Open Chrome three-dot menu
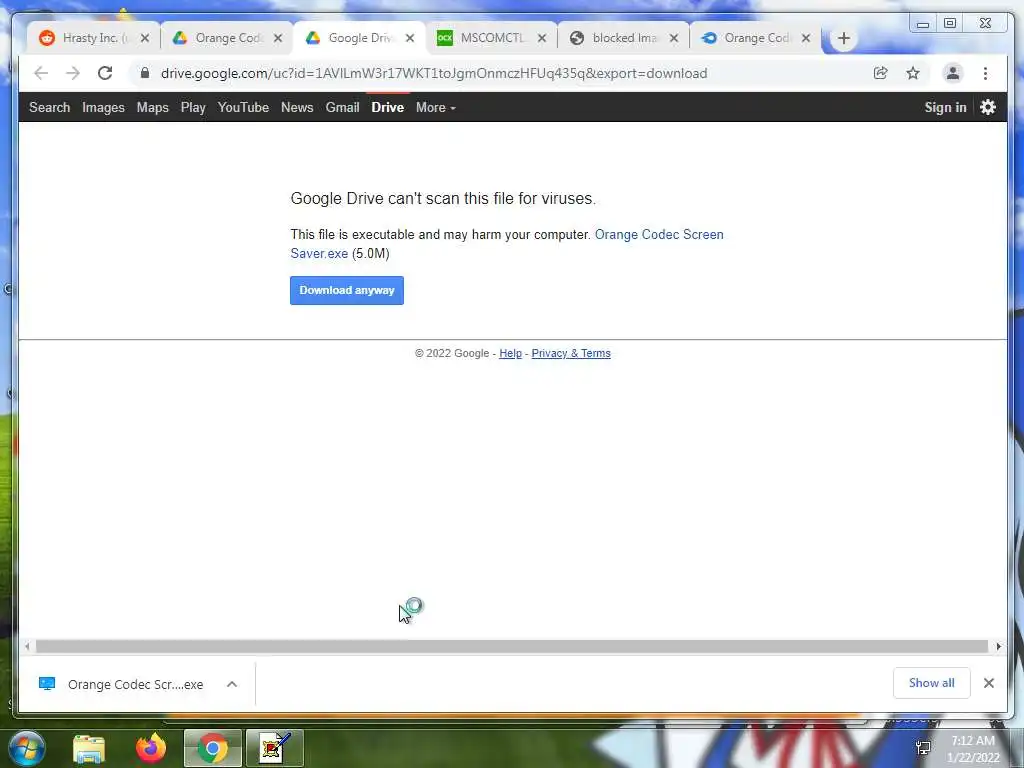This screenshot has width=1024, height=768. tap(985, 73)
